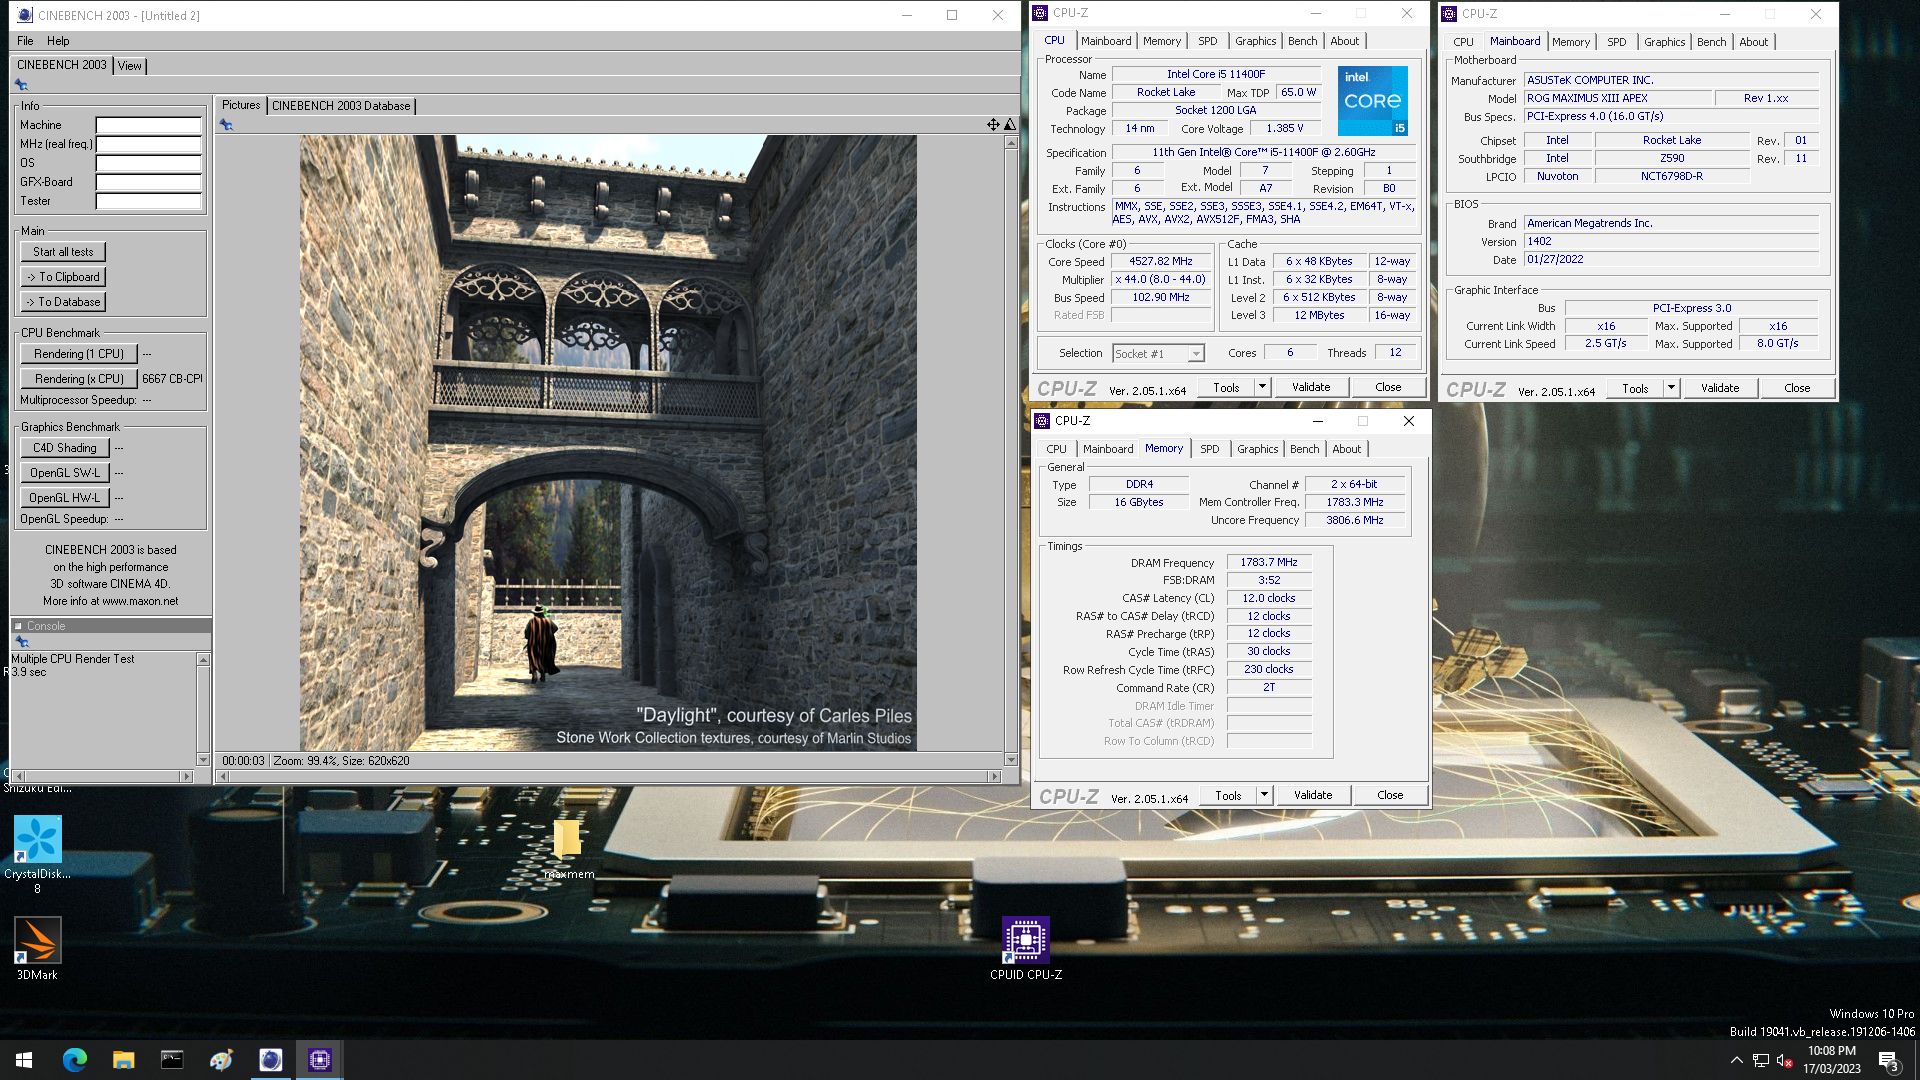Open File Explorer from the taskbar
1920x1080 pixels.
123,1060
